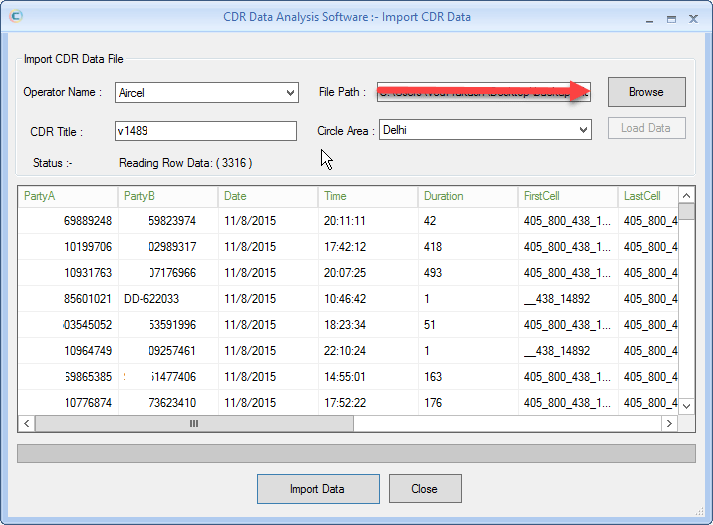
Task: Click the Browse button
Action: [x=647, y=92]
